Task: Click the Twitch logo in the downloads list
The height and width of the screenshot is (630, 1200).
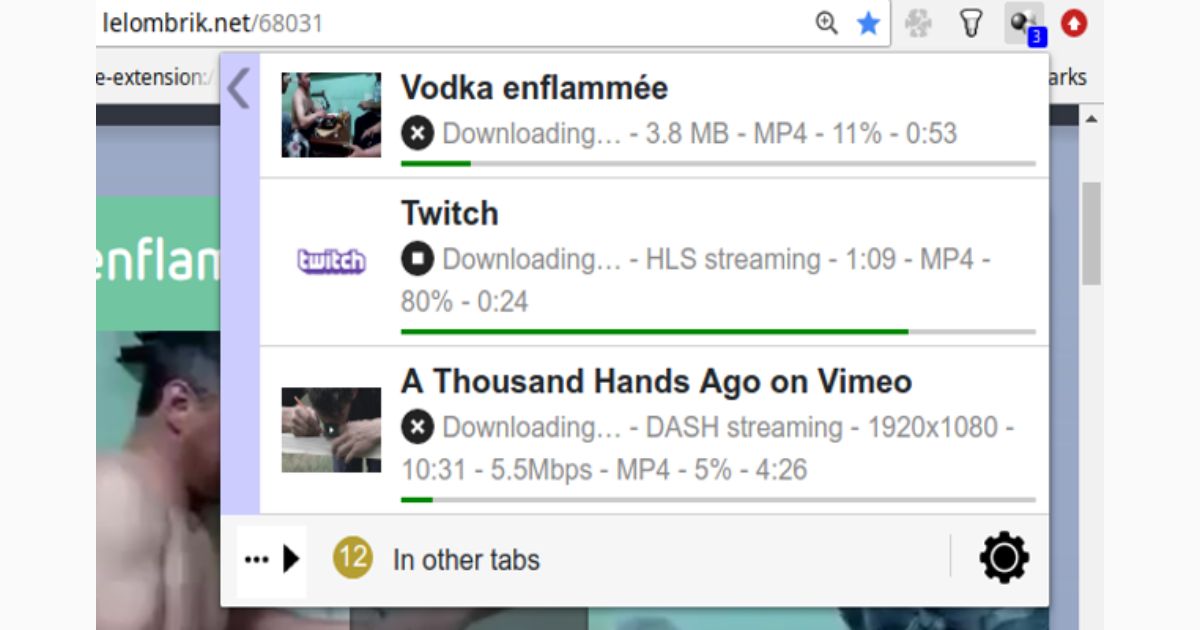Action: coord(331,260)
